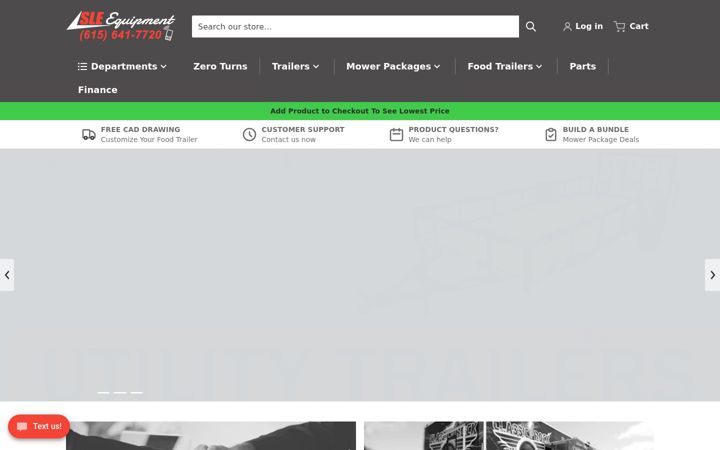720x450 pixels.
Task: Click the CUSTOMER SUPPORT heading
Action: pos(303,129)
